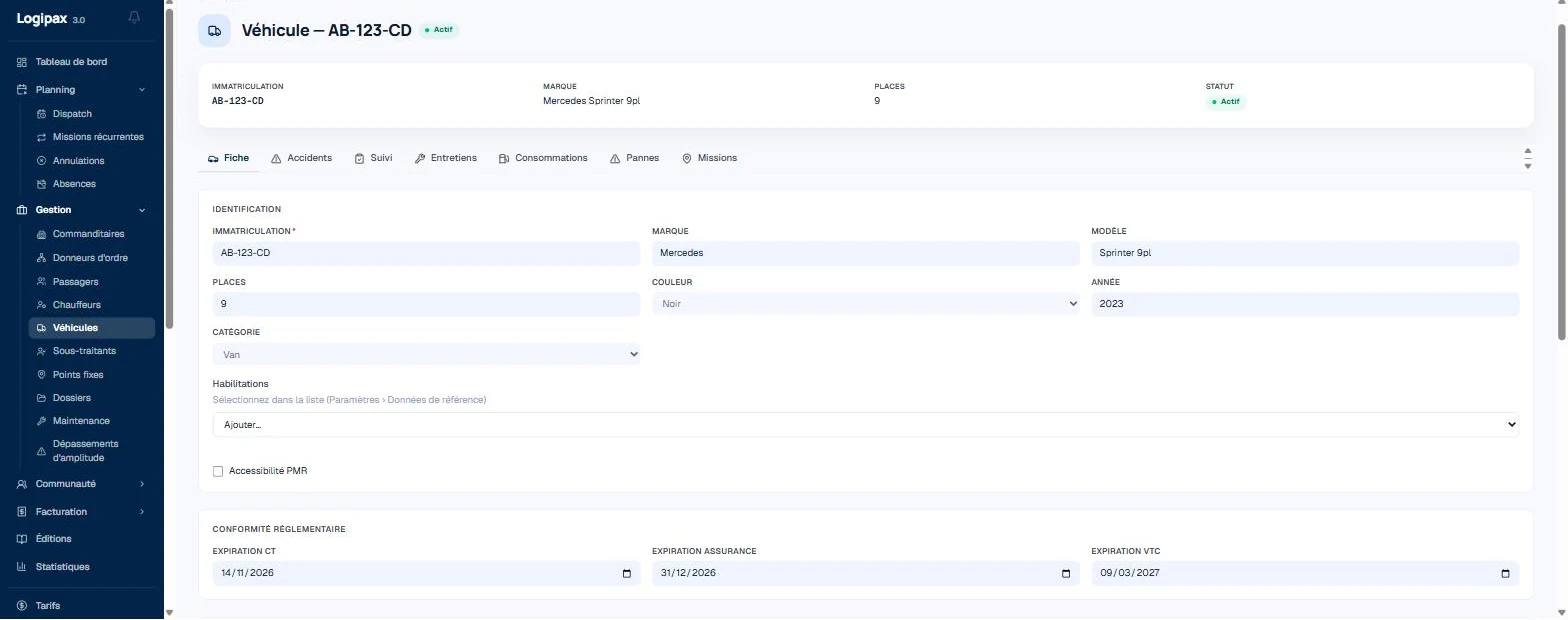Click the Passagers icon
This screenshot has height=620, width=1568.
pyautogui.click(x=41, y=282)
